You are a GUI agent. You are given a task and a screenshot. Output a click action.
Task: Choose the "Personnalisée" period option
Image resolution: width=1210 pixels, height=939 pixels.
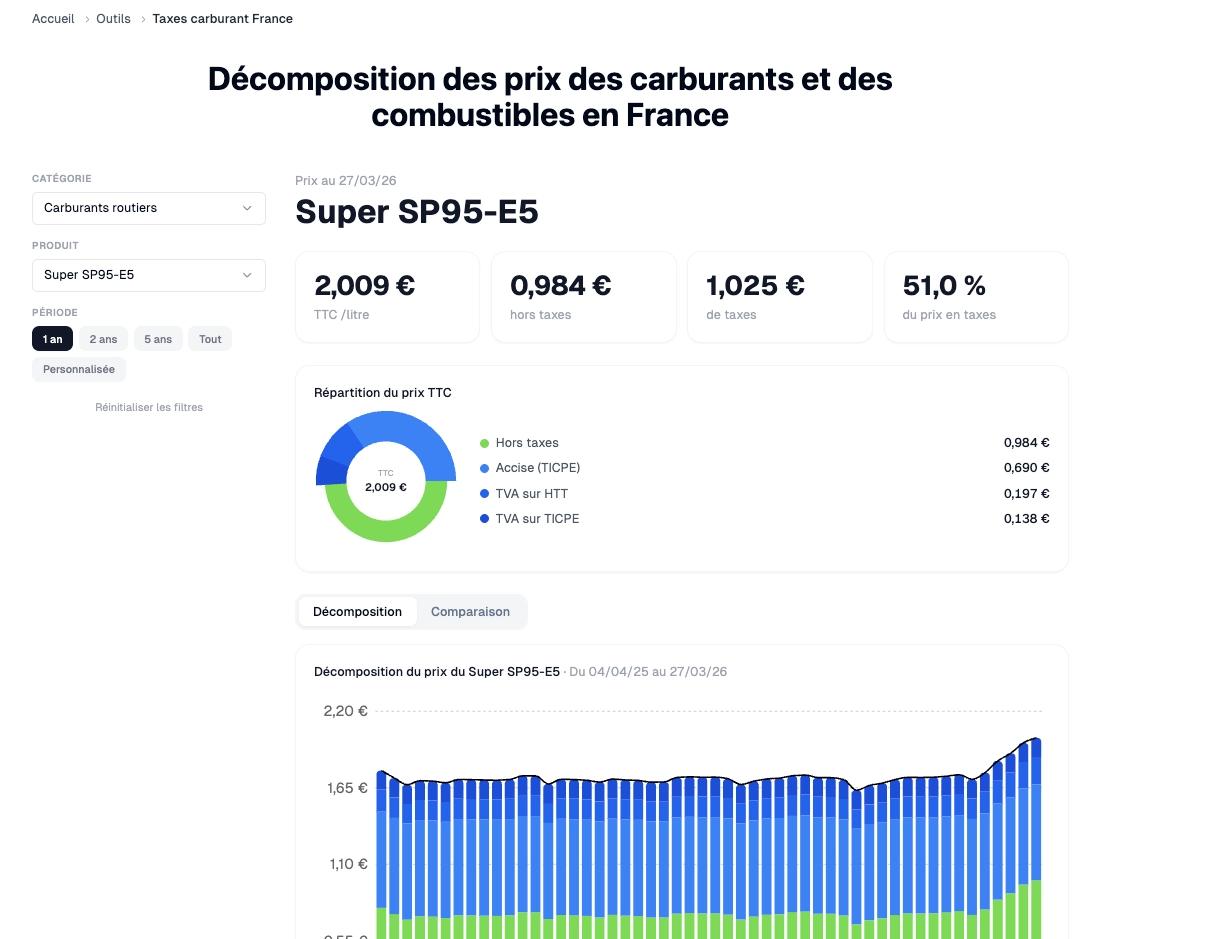click(x=78, y=369)
